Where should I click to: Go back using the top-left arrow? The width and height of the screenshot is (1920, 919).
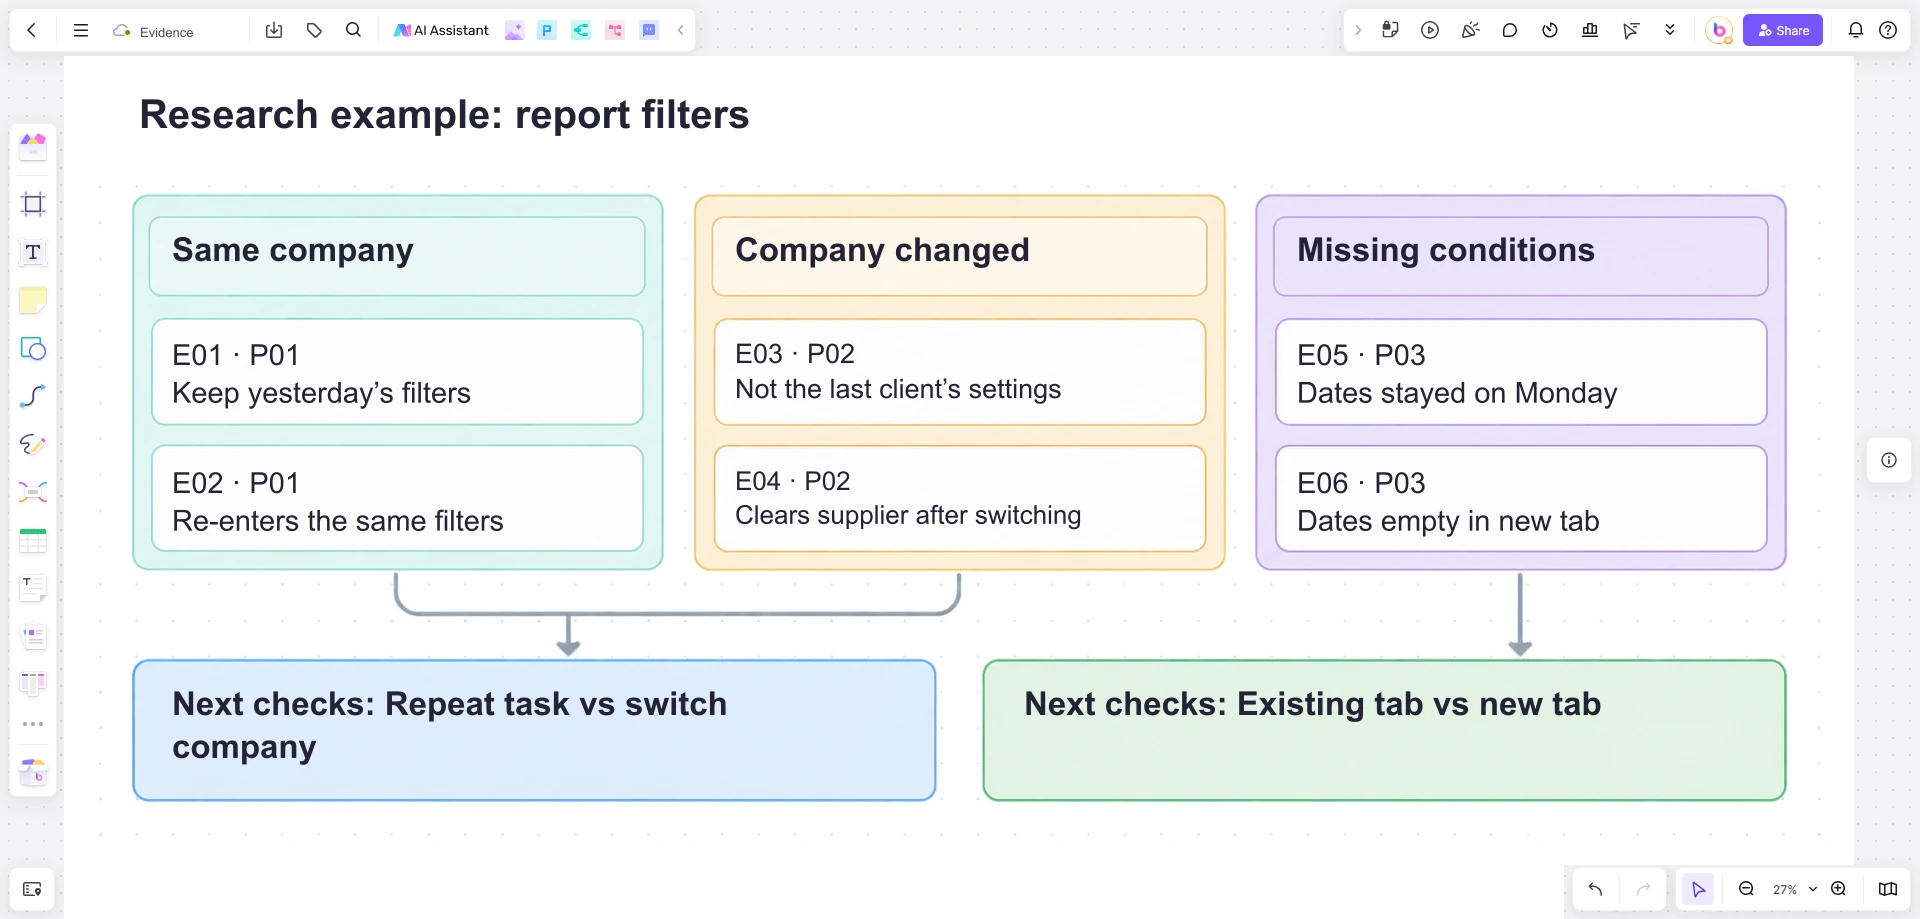click(x=32, y=30)
